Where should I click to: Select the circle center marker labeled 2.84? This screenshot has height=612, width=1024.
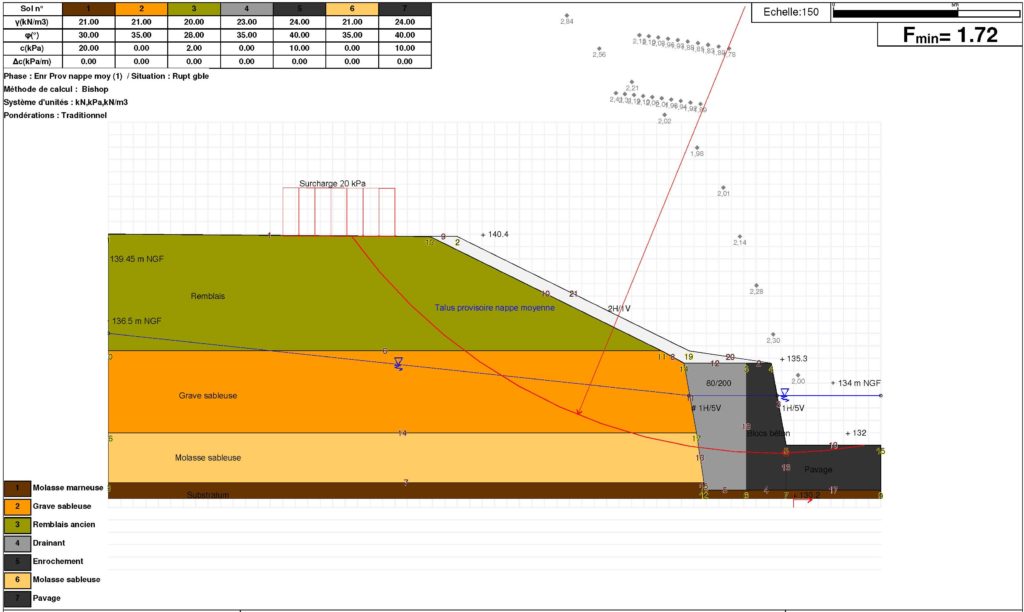566,15
